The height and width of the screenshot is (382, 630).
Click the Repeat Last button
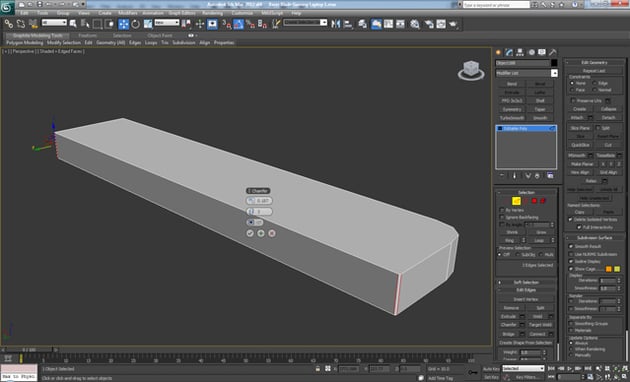[x=594, y=71]
